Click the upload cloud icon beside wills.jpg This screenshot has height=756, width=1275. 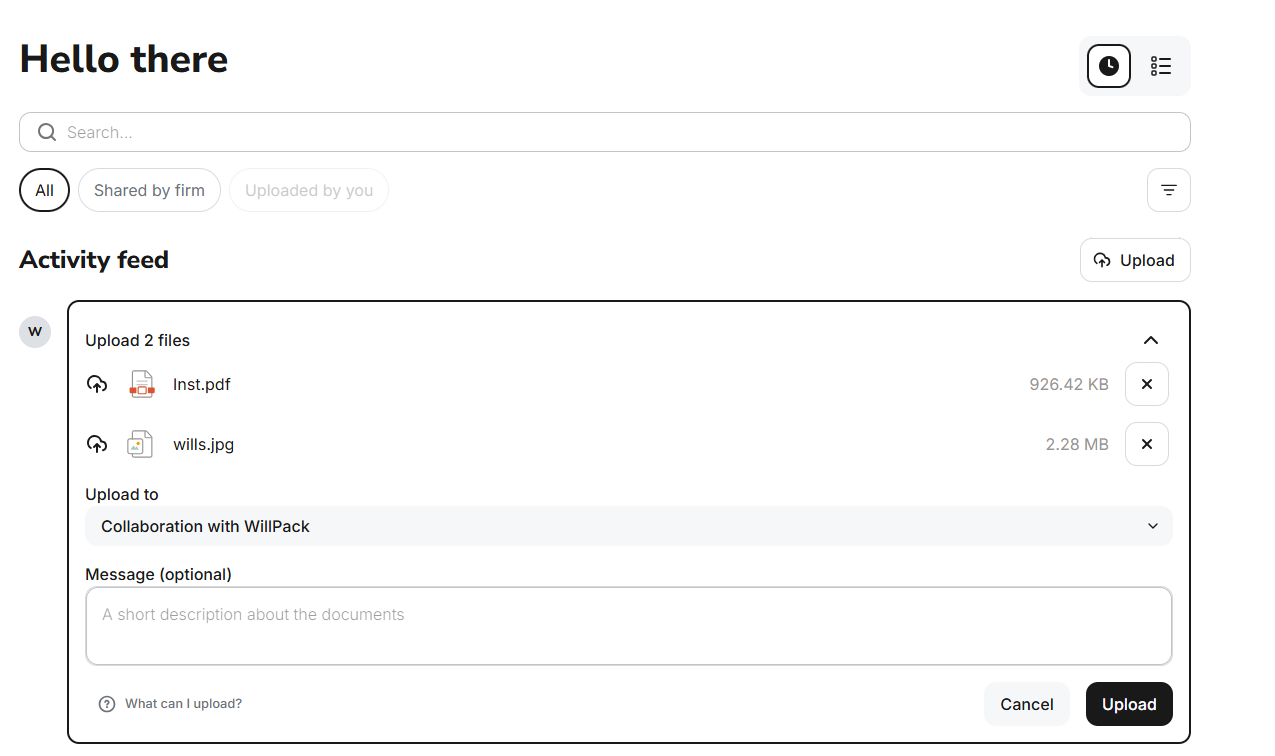97,444
